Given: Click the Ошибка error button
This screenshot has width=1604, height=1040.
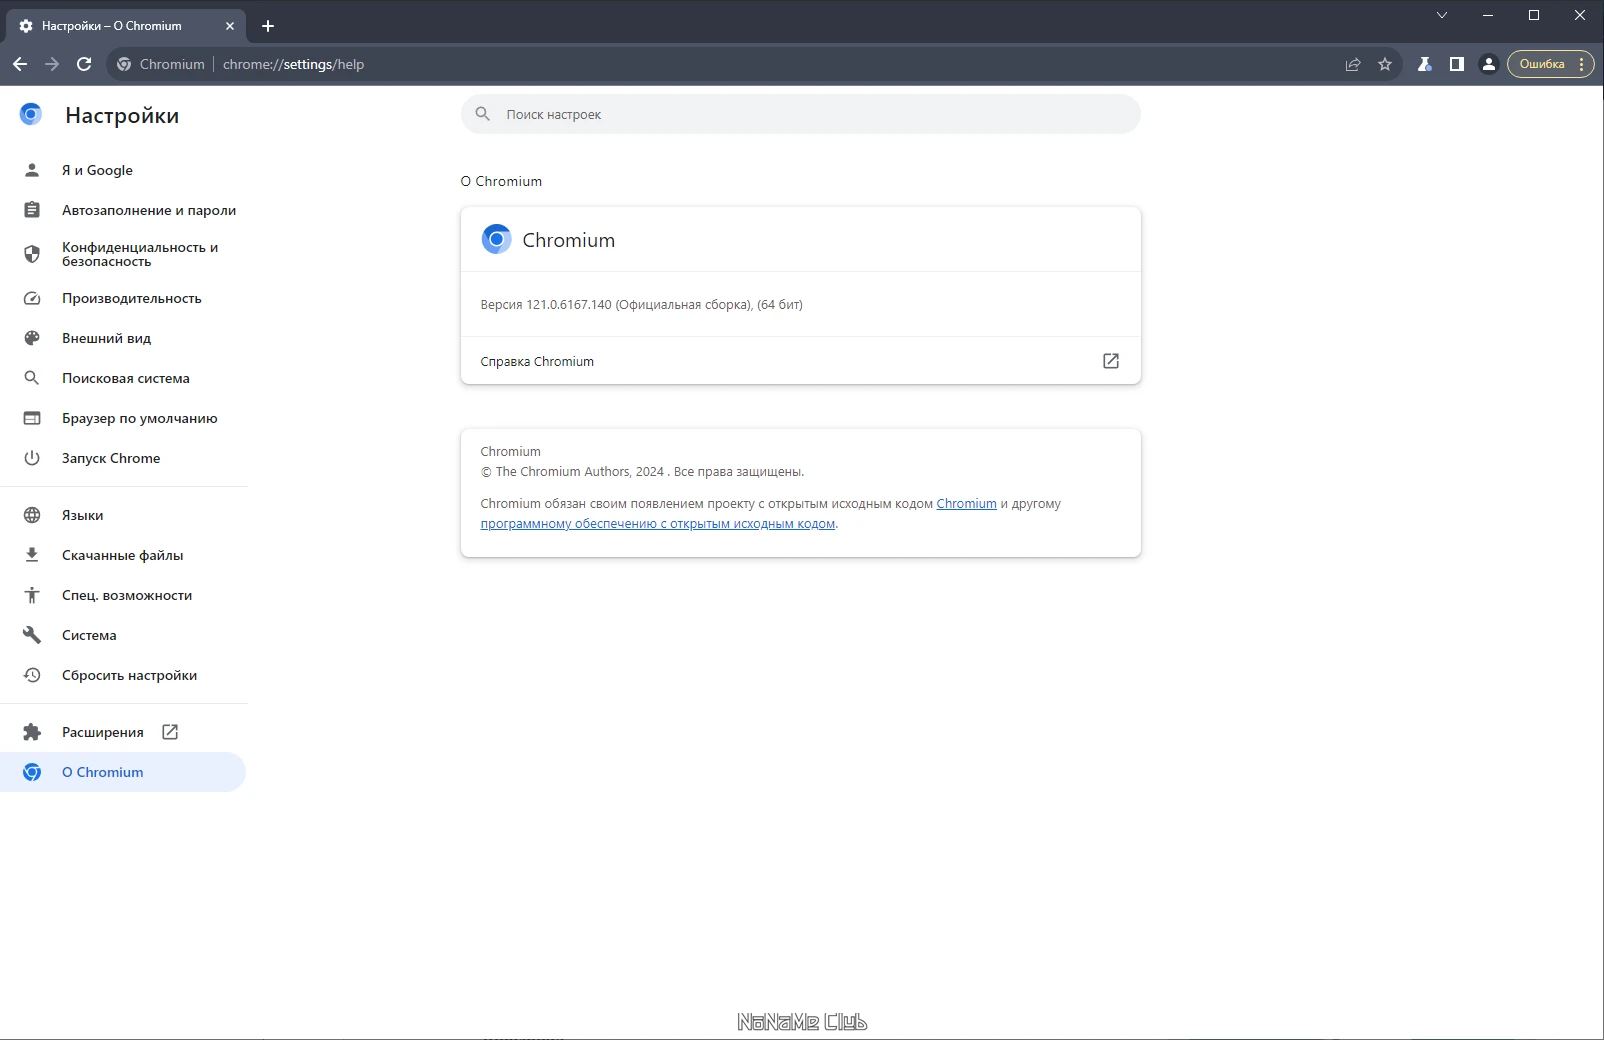Looking at the screenshot, I should (x=1542, y=64).
